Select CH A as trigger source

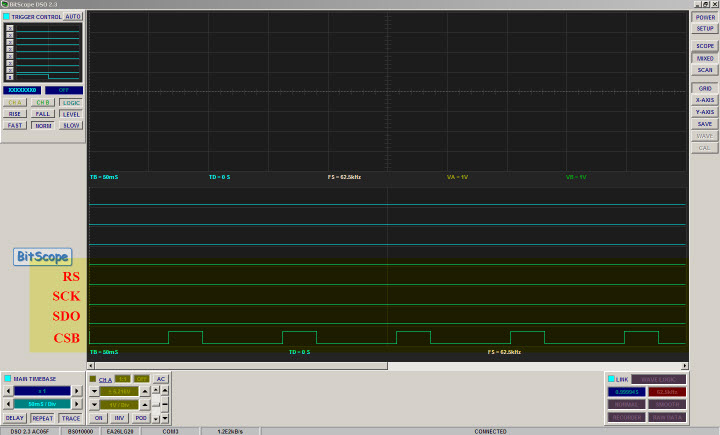click(x=15, y=102)
